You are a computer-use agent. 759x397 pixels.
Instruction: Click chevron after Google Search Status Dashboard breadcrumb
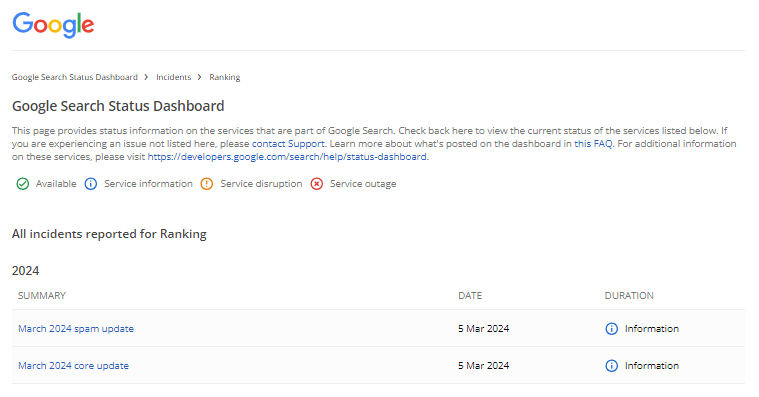pos(146,77)
